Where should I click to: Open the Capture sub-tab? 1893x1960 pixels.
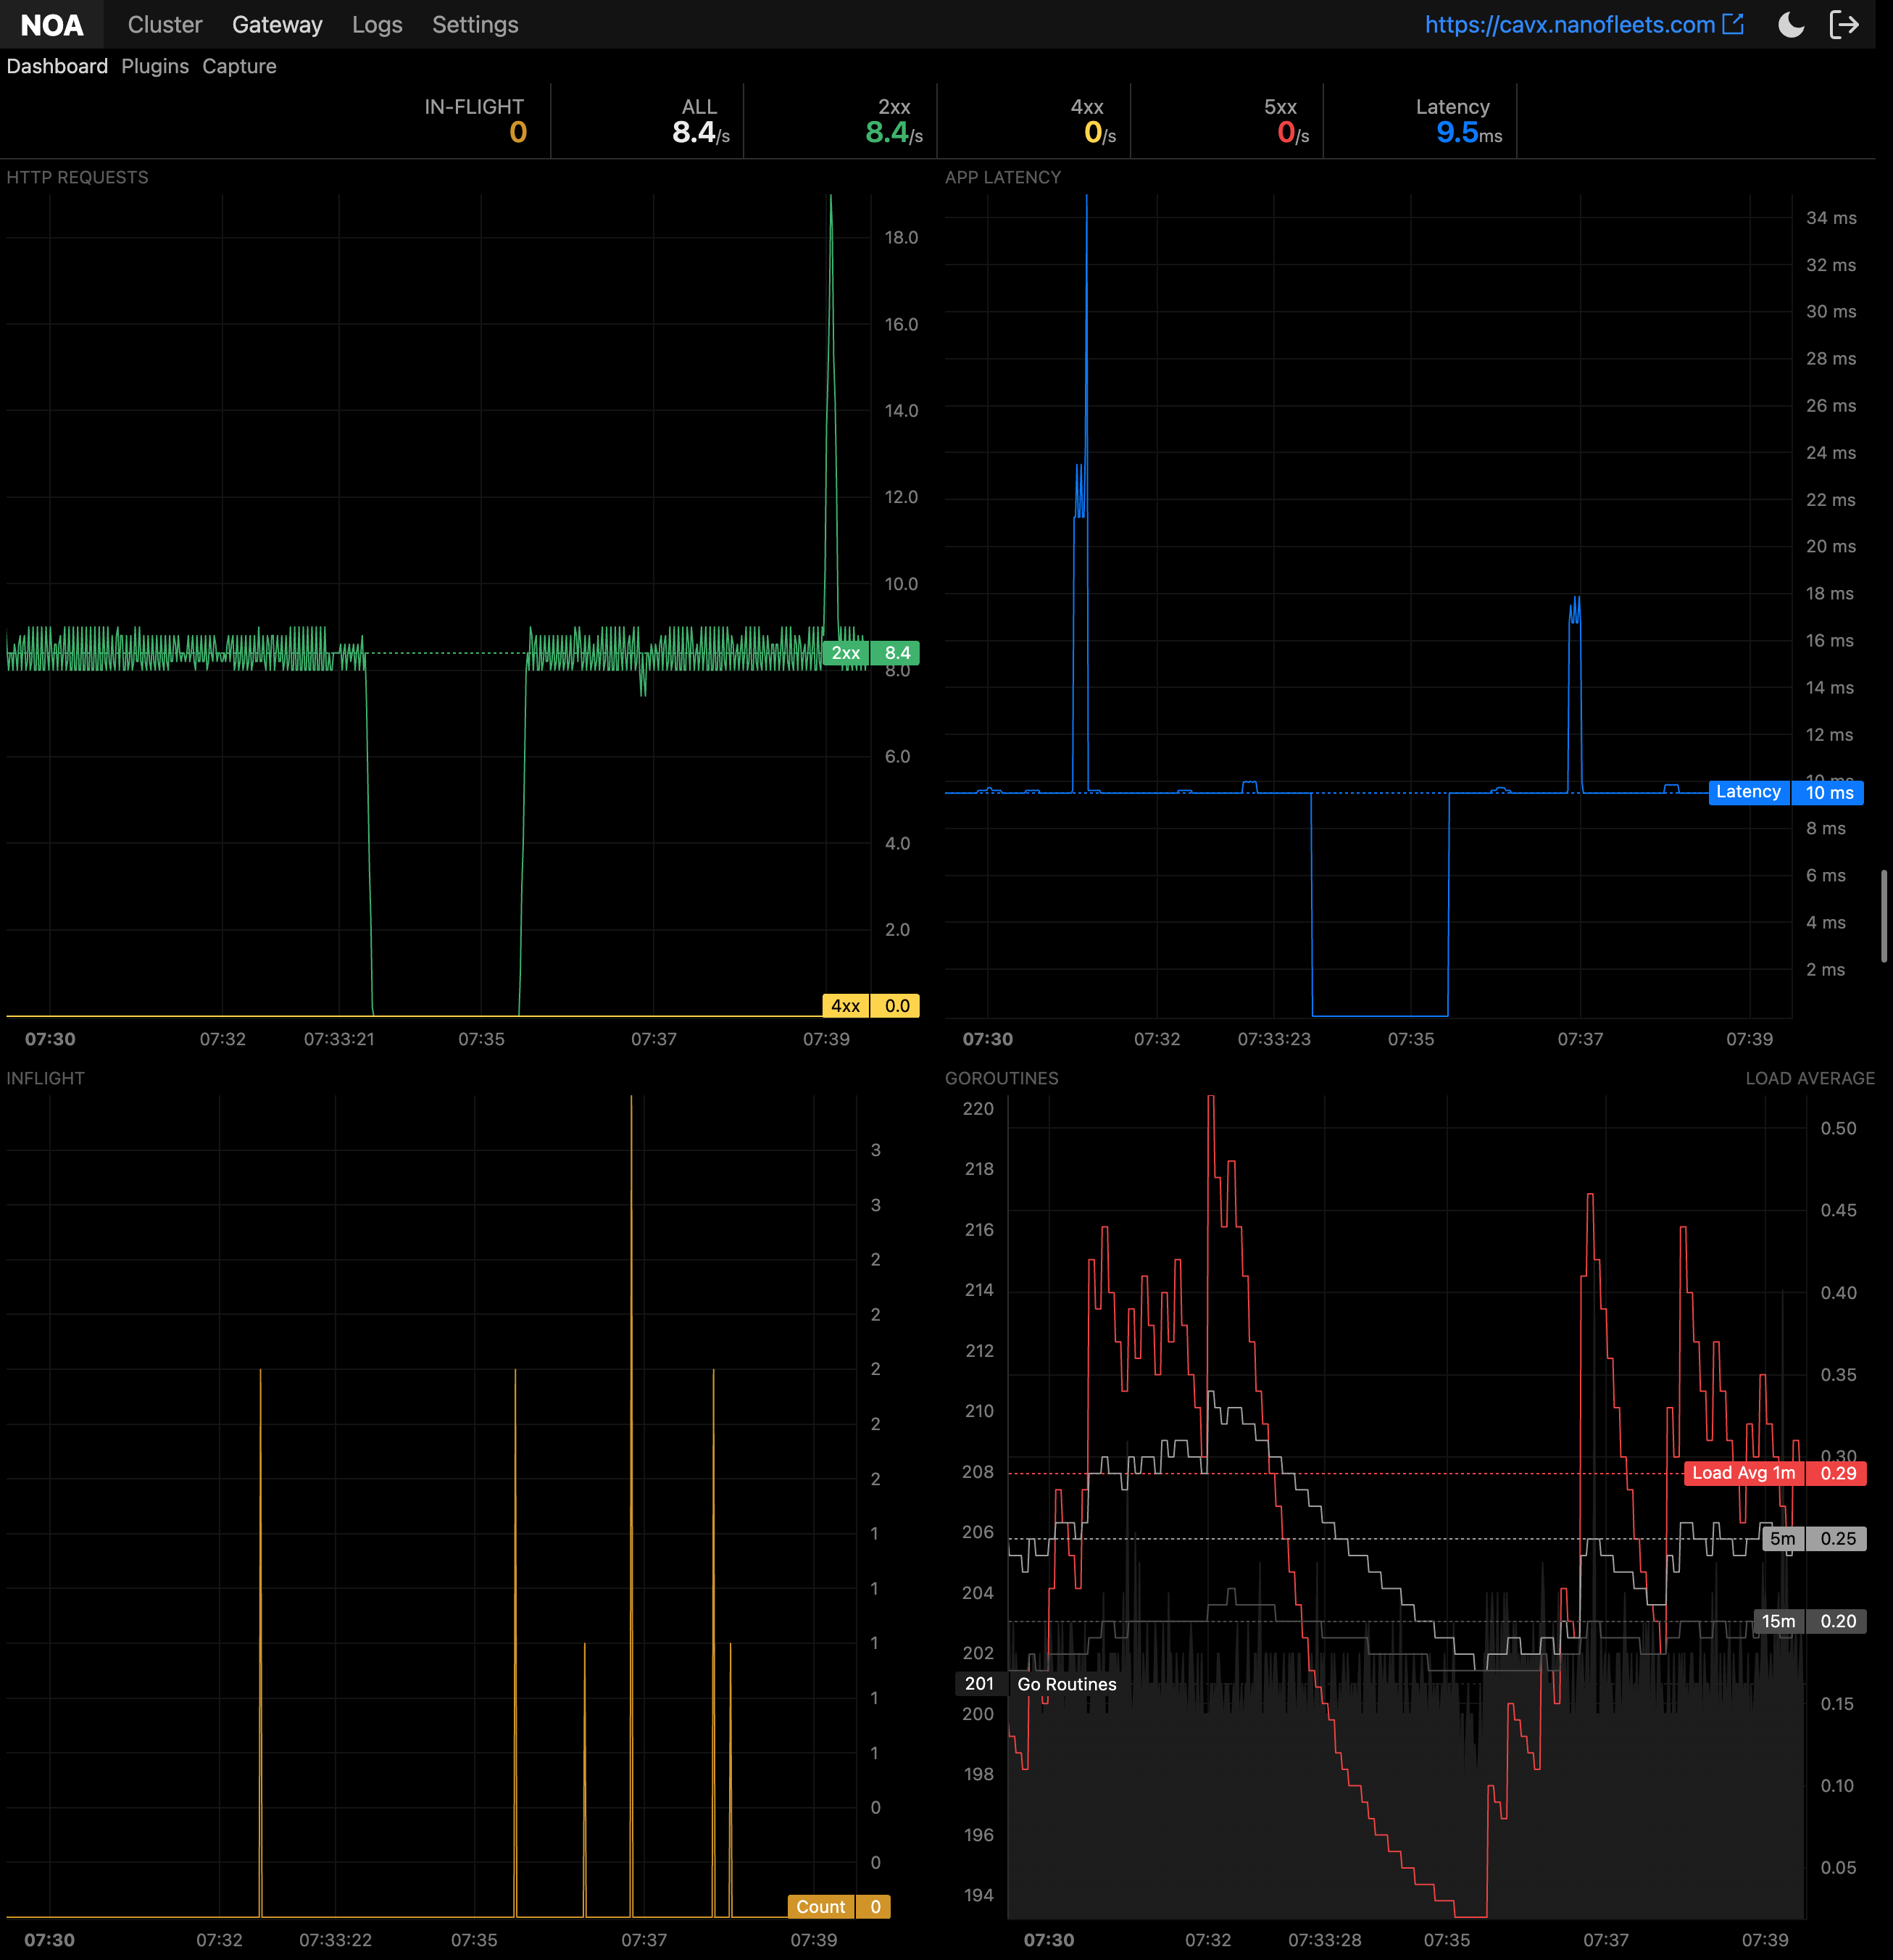(239, 66)
